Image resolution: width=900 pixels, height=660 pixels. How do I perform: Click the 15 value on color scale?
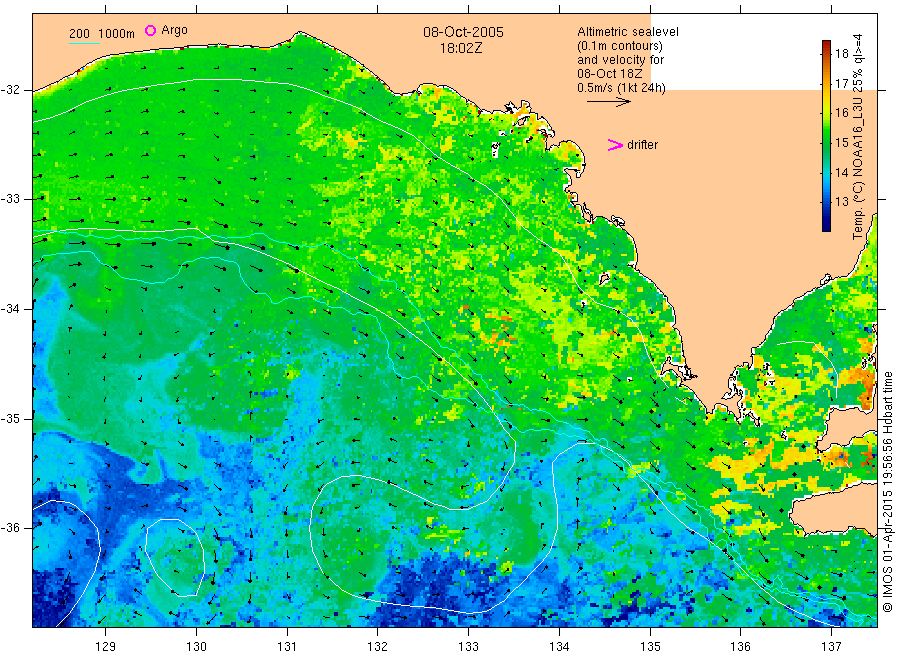(841, 142)
